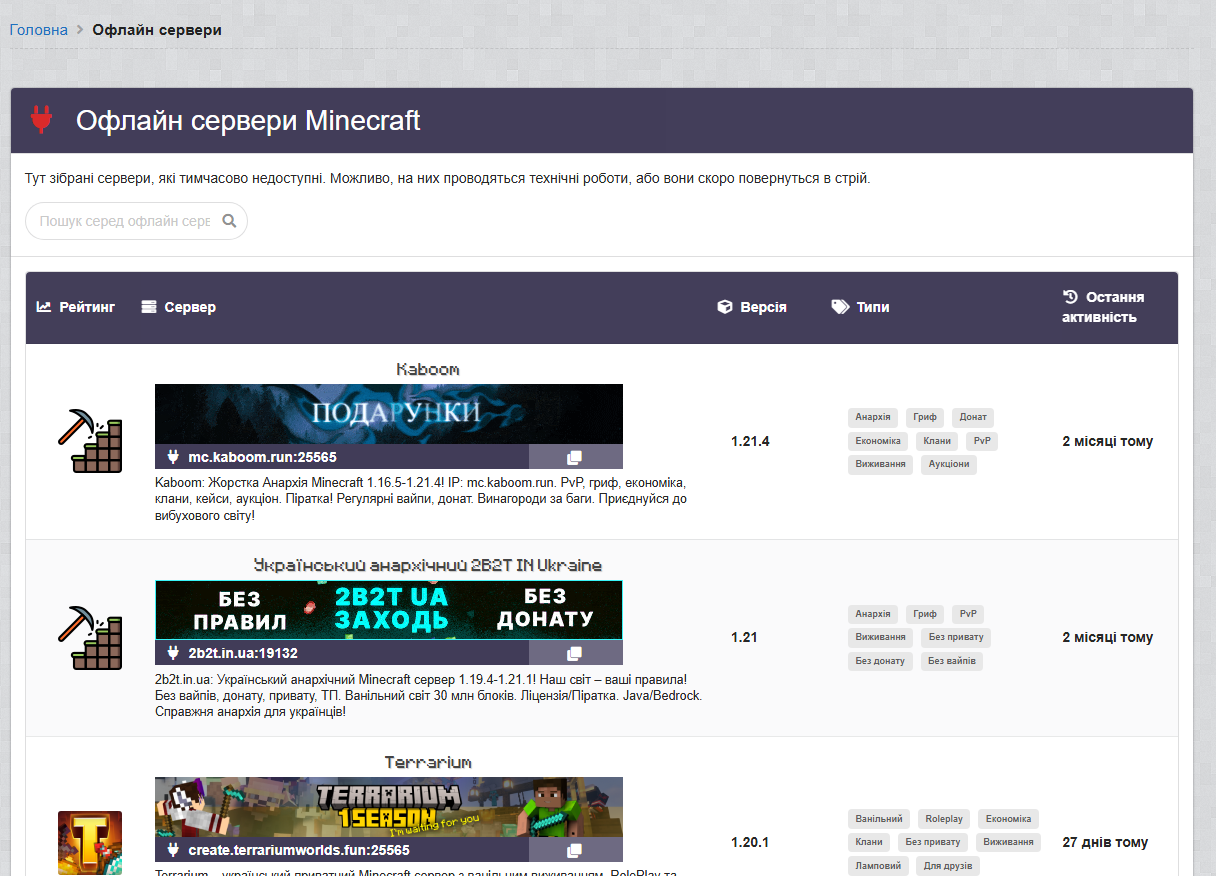
Task: Select the Для друзів tag
Action: [x=947, y=866]
